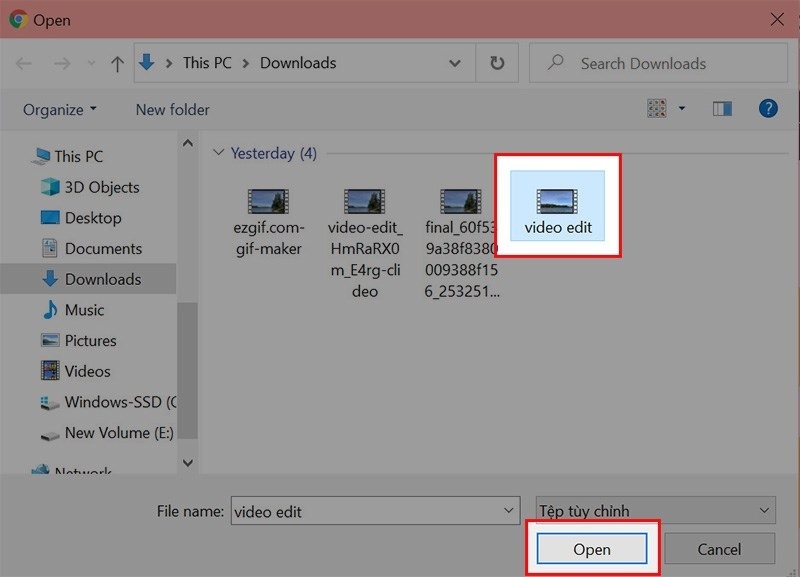
Task: Expand the File name history dropdown
Action: (x=508, y=510)
